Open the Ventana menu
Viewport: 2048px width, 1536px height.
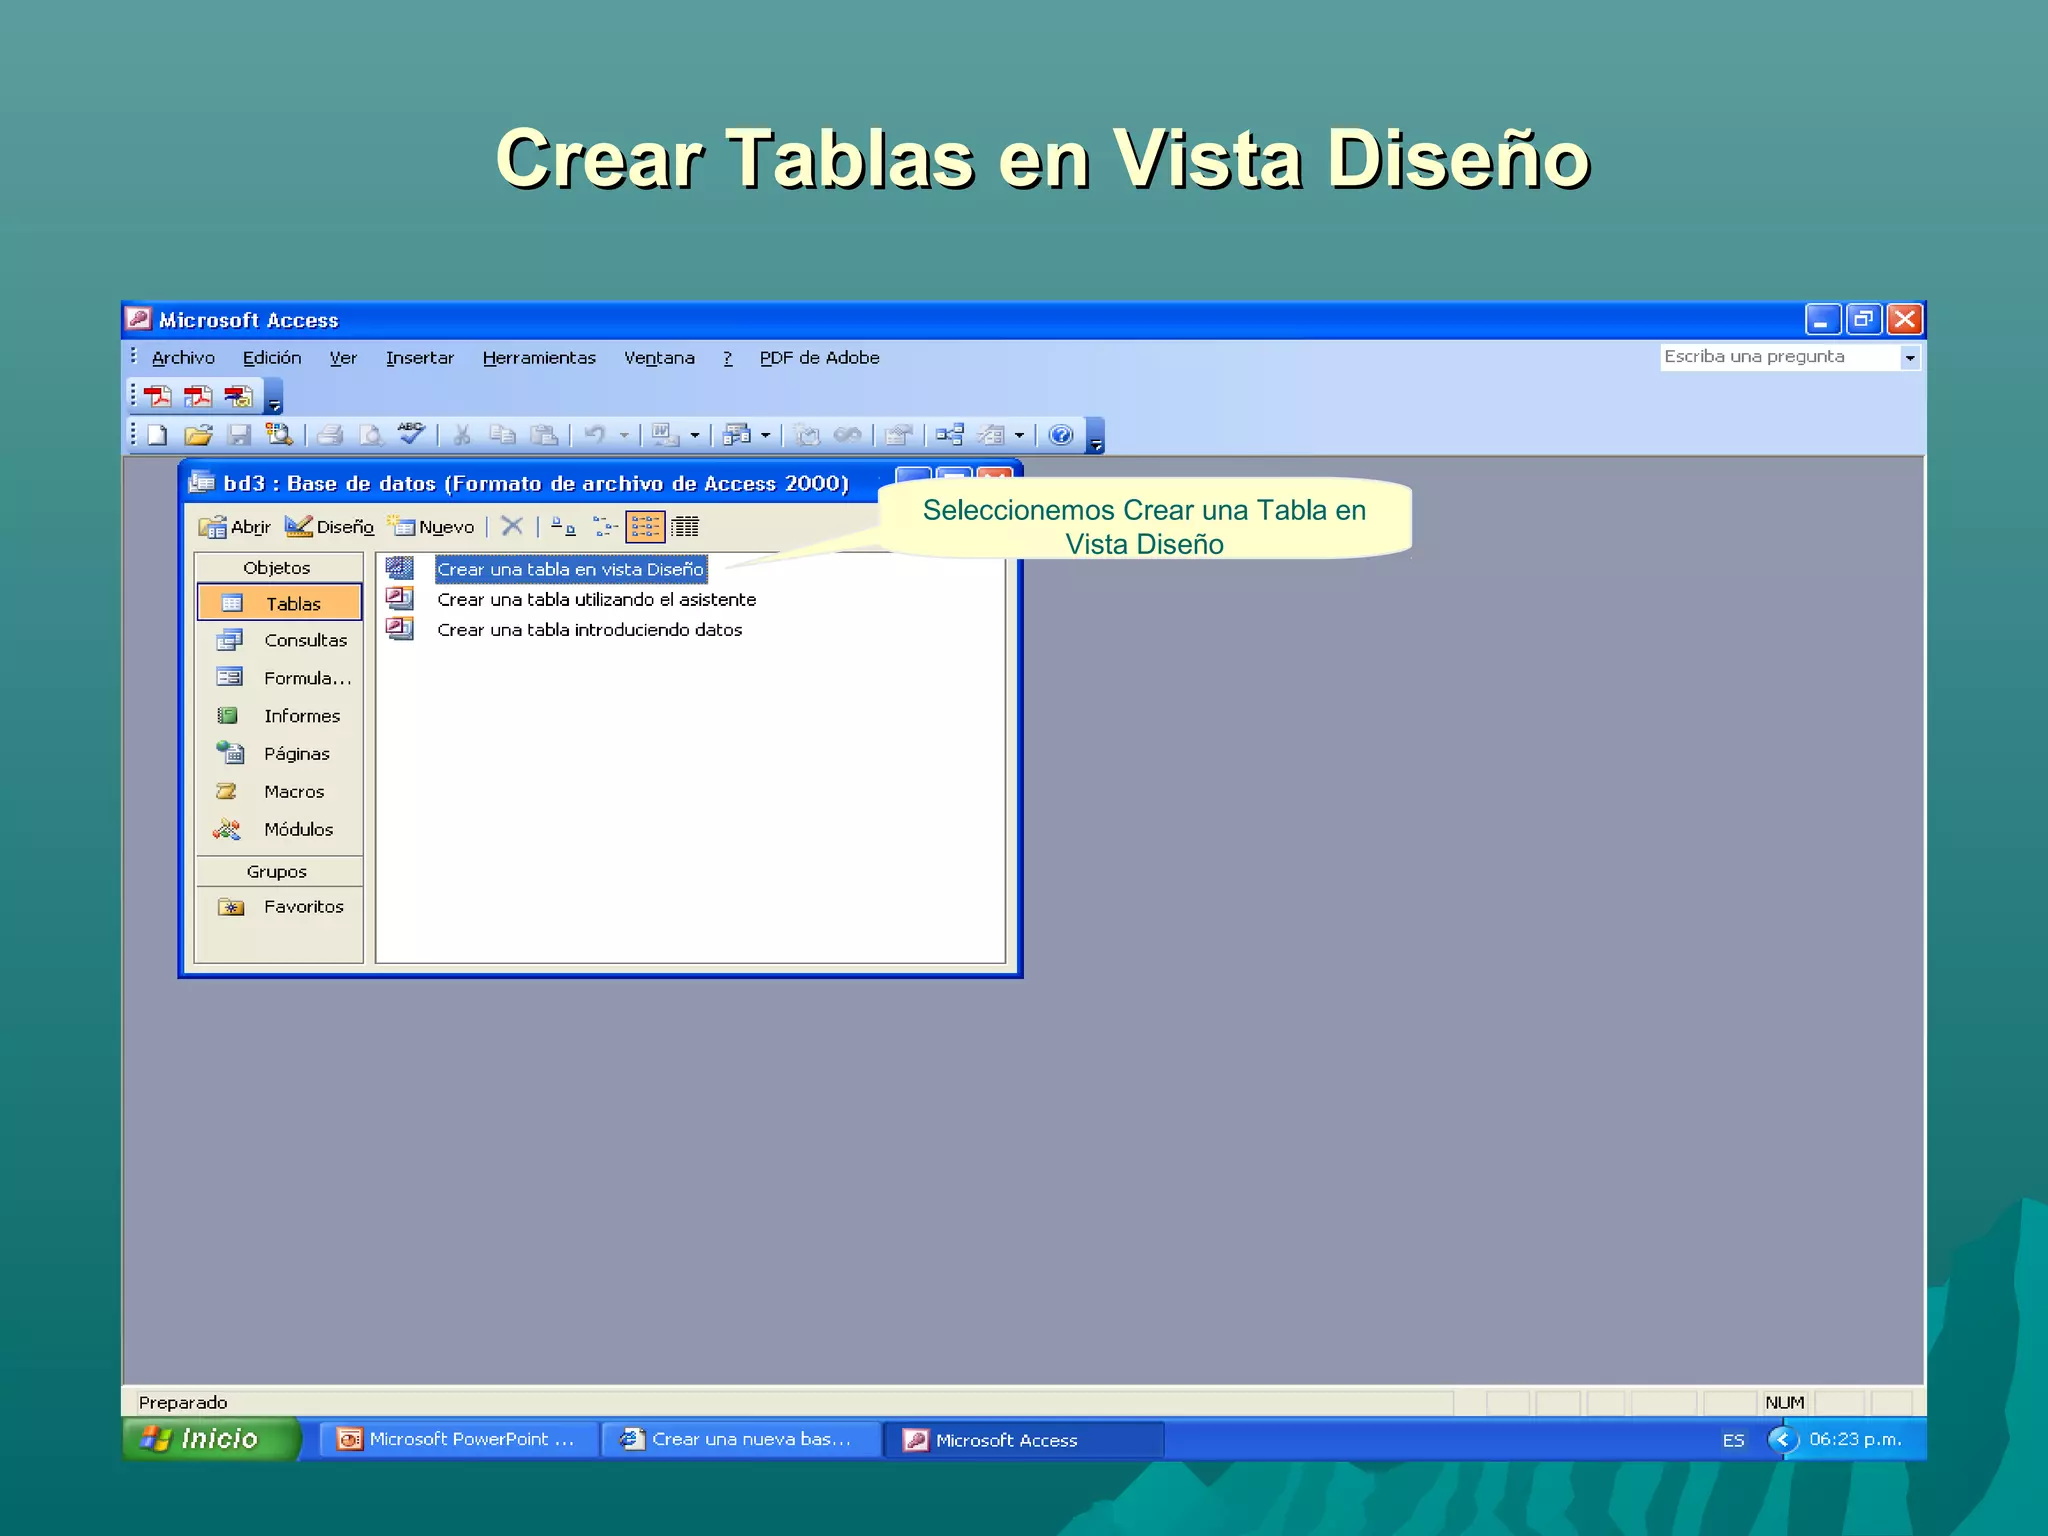pos(659,357)
